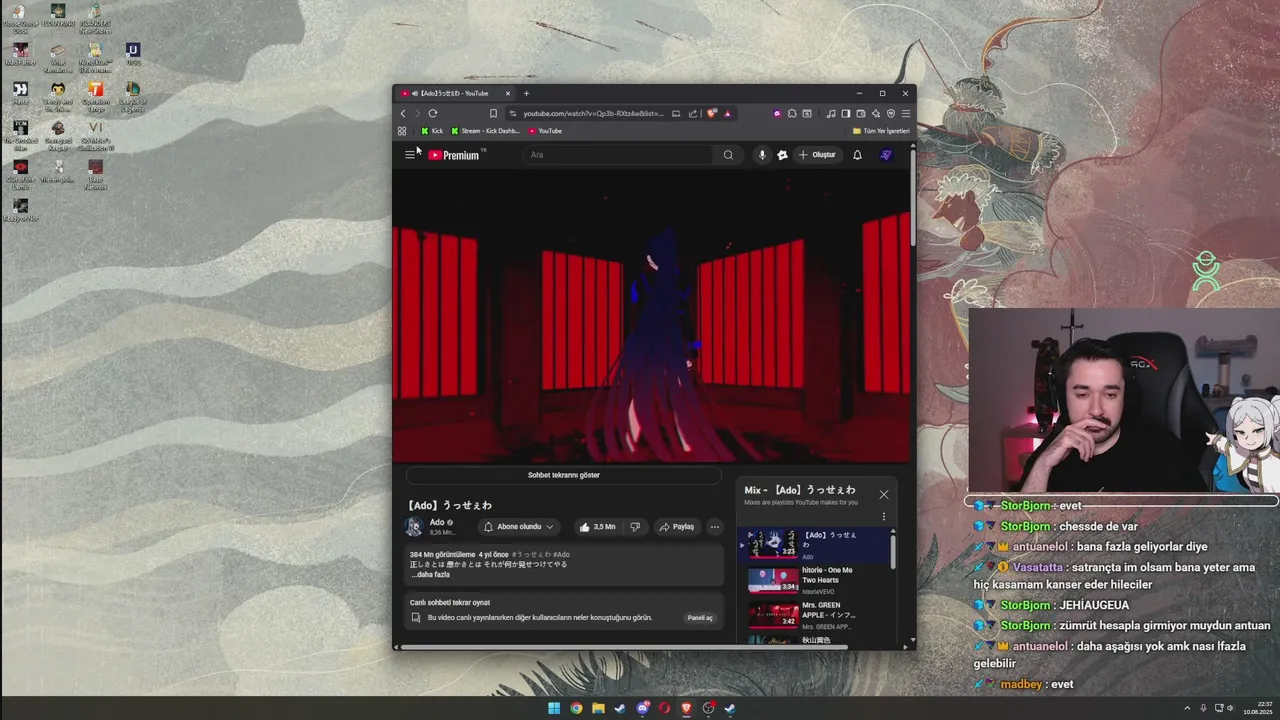This screenshot has width=1280, height=720.
Task: Open the browser main menu icon
Action: [x=906, y=113]
